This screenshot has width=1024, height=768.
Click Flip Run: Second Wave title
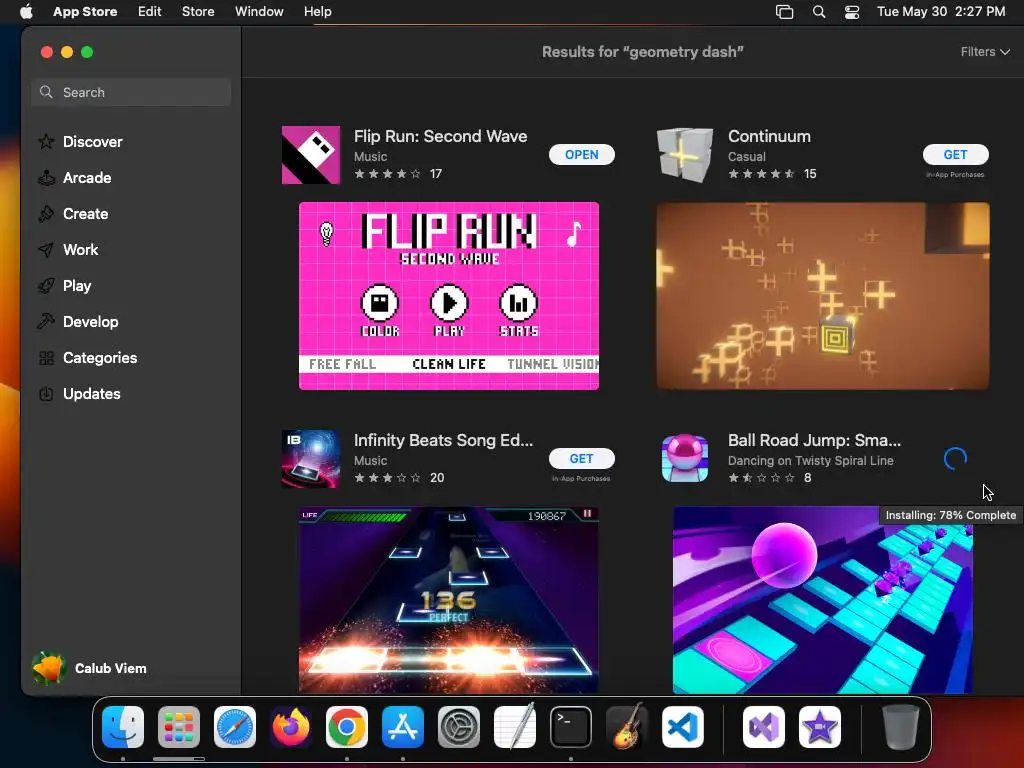coord(440,136)
